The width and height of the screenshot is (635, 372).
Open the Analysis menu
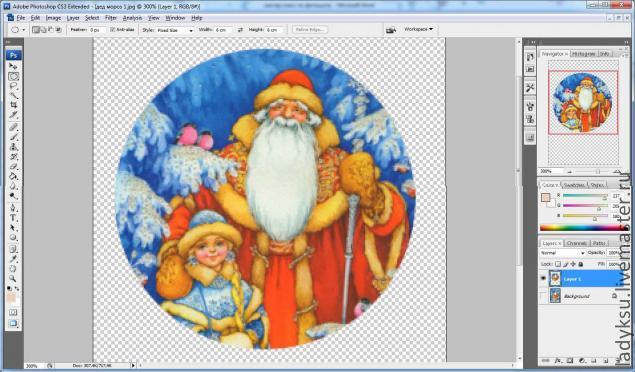(132, 18)
